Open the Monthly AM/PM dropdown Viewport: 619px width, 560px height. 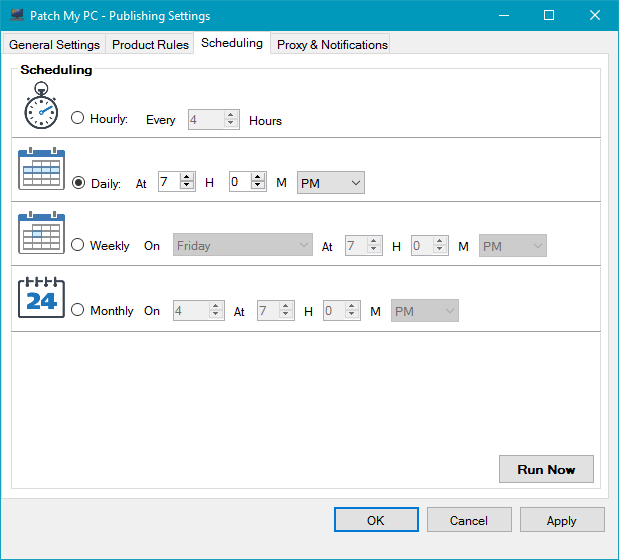[x=425, y=311]
